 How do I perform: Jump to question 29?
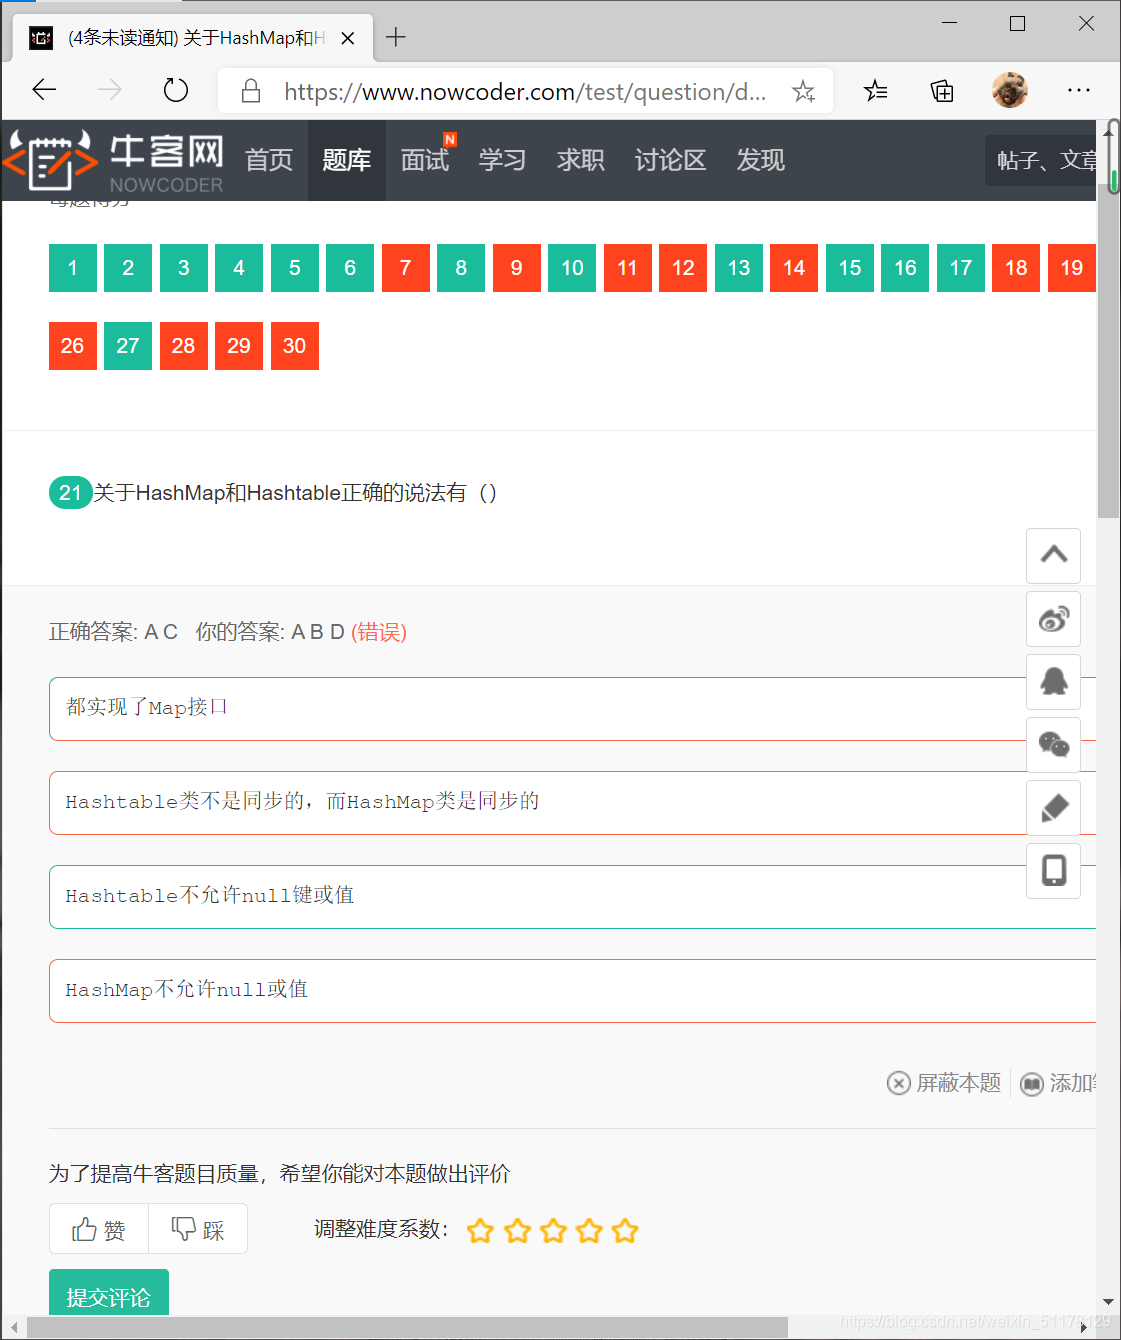pyautogui.click(x=239, y=346)
